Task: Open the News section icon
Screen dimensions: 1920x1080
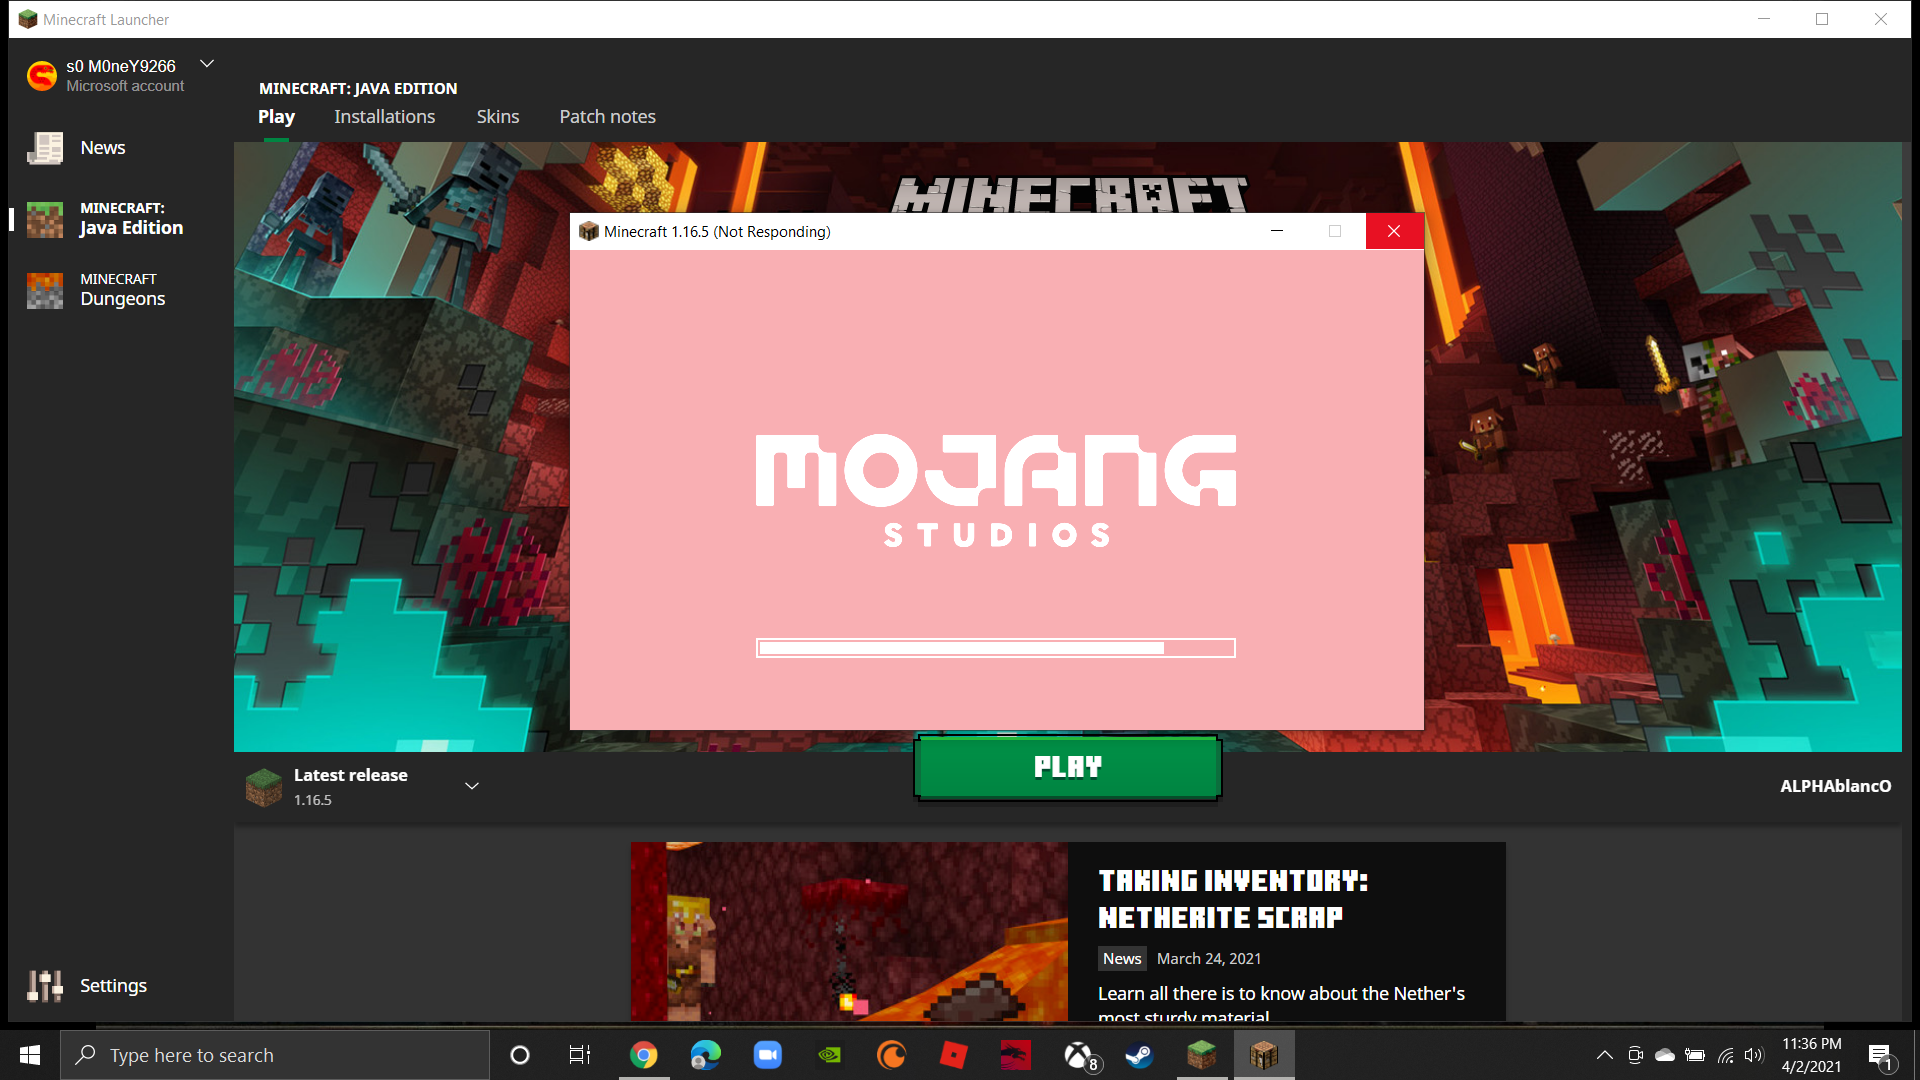Action: pyautogui.click(x=45, y=148)
